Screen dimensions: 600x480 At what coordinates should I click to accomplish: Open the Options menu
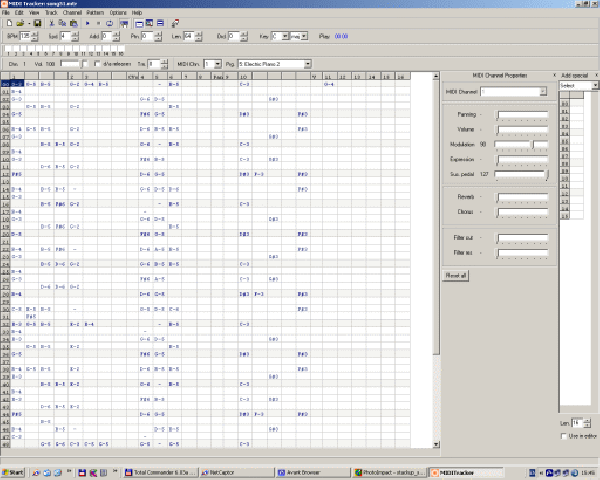pyautogui.click(x=118, y=12)
